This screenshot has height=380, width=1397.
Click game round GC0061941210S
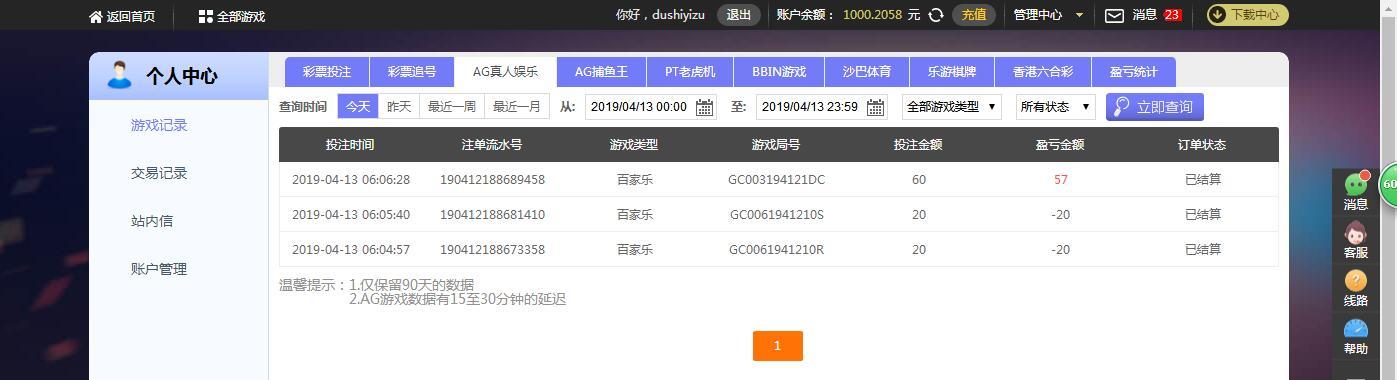click(776, 215)
